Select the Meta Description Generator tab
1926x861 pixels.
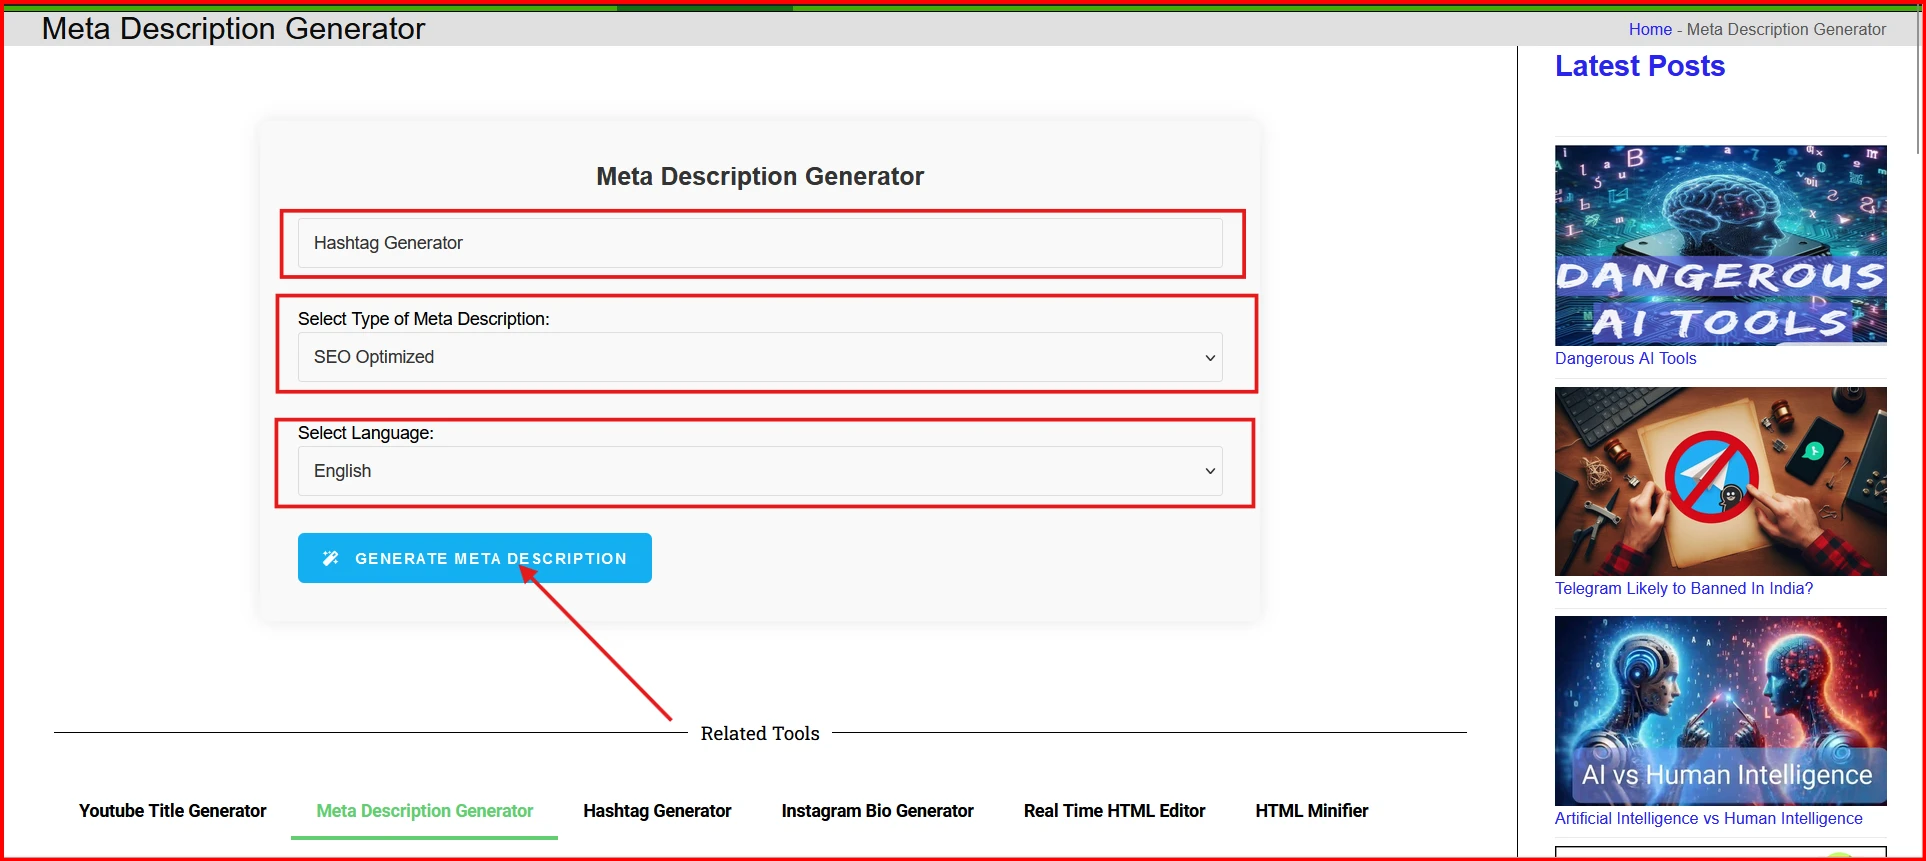click(x=424, y=811)
